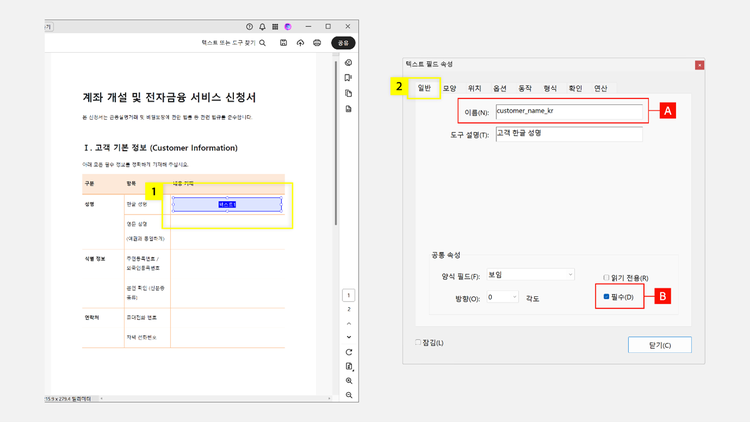
Task: Close the text field properties dialog with red X
Action: tap(699, 65)
